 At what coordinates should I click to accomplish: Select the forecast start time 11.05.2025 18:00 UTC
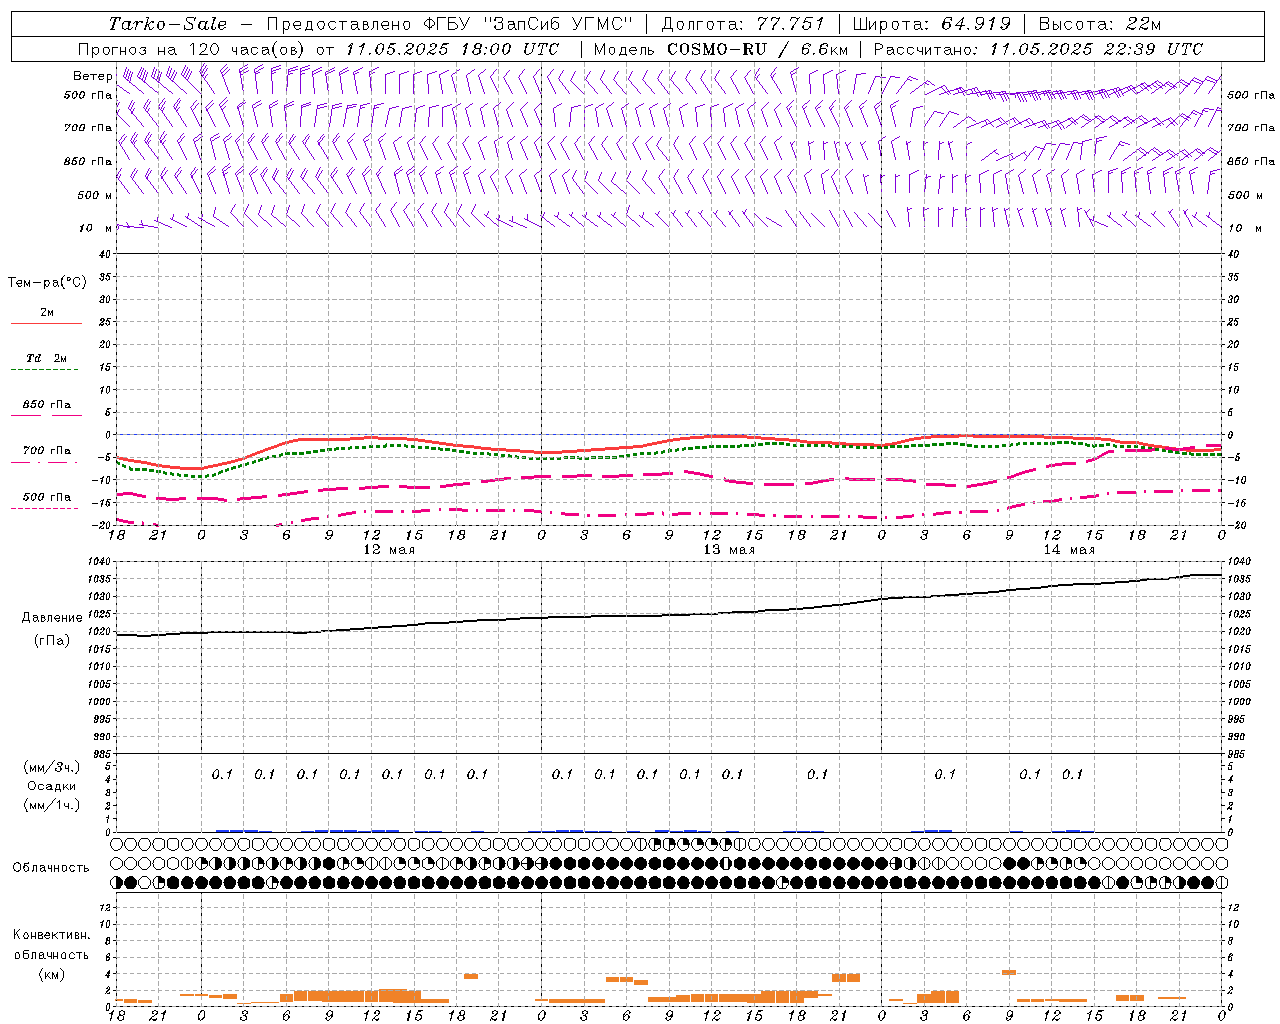coord(452,49)
